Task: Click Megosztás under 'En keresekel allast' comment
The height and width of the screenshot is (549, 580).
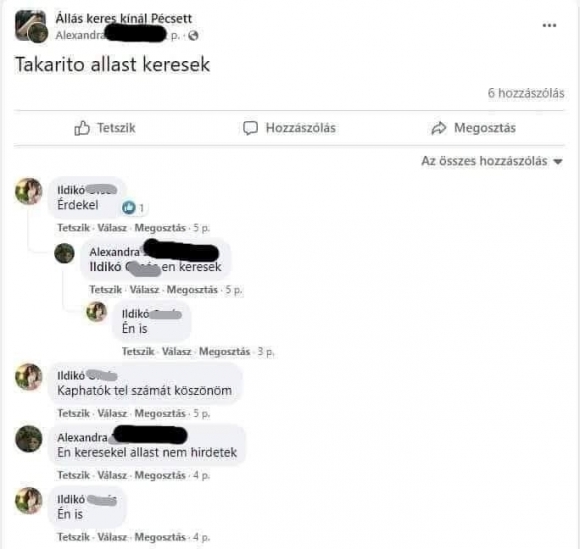Action: [x=160, y=475]
